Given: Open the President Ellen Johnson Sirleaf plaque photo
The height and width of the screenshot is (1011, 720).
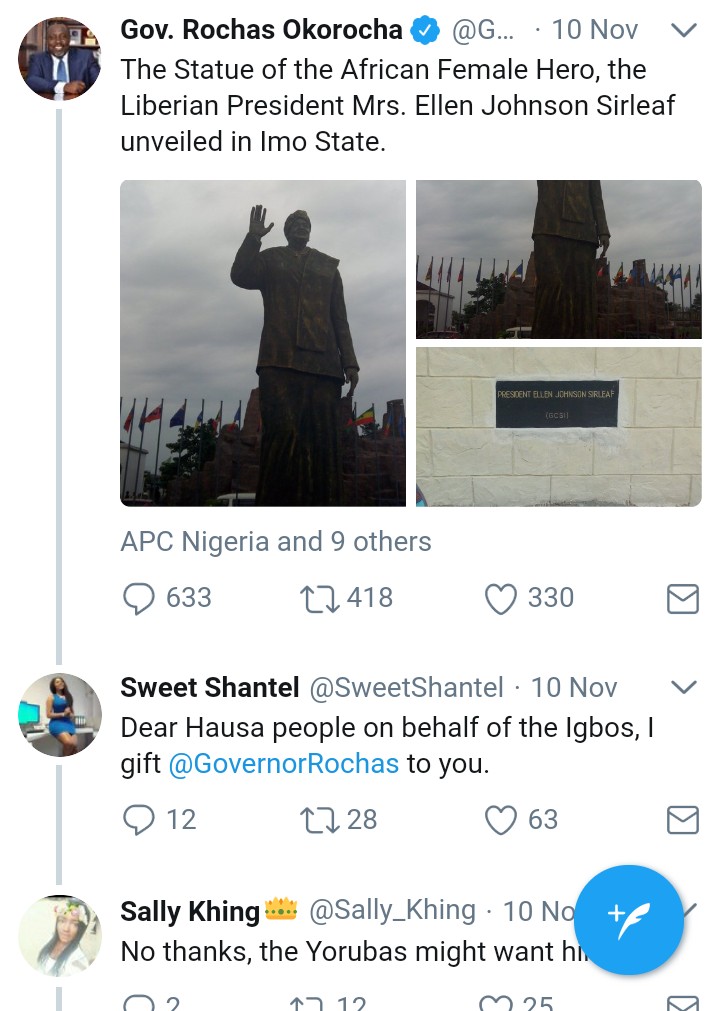Looking at the screenshot, I should pos(558,427).
